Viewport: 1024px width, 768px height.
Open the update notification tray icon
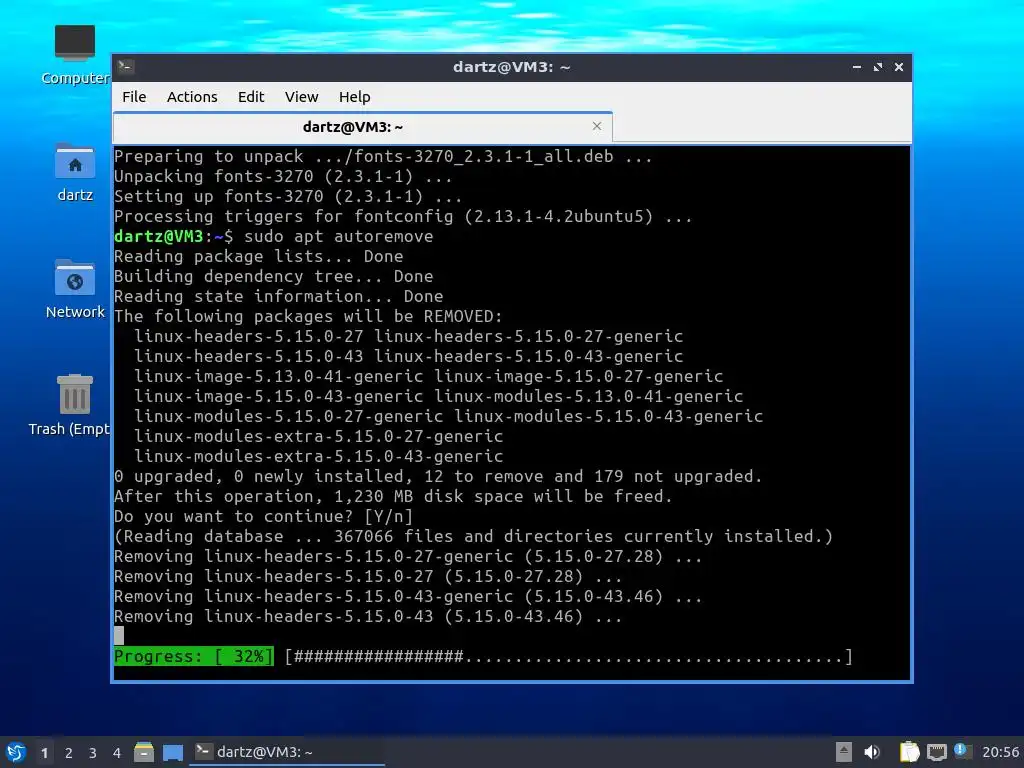[961, 750]
